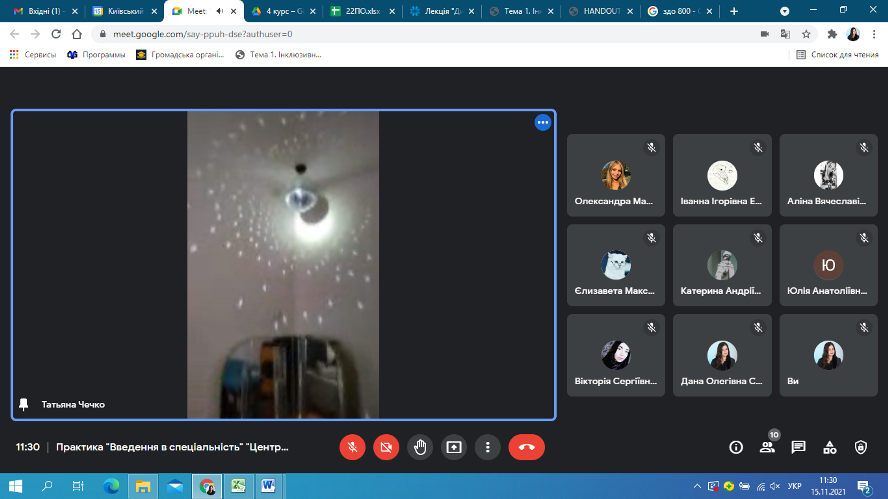
Task: Click Дана Олегівна participant tile
Action: coord(722,355)
